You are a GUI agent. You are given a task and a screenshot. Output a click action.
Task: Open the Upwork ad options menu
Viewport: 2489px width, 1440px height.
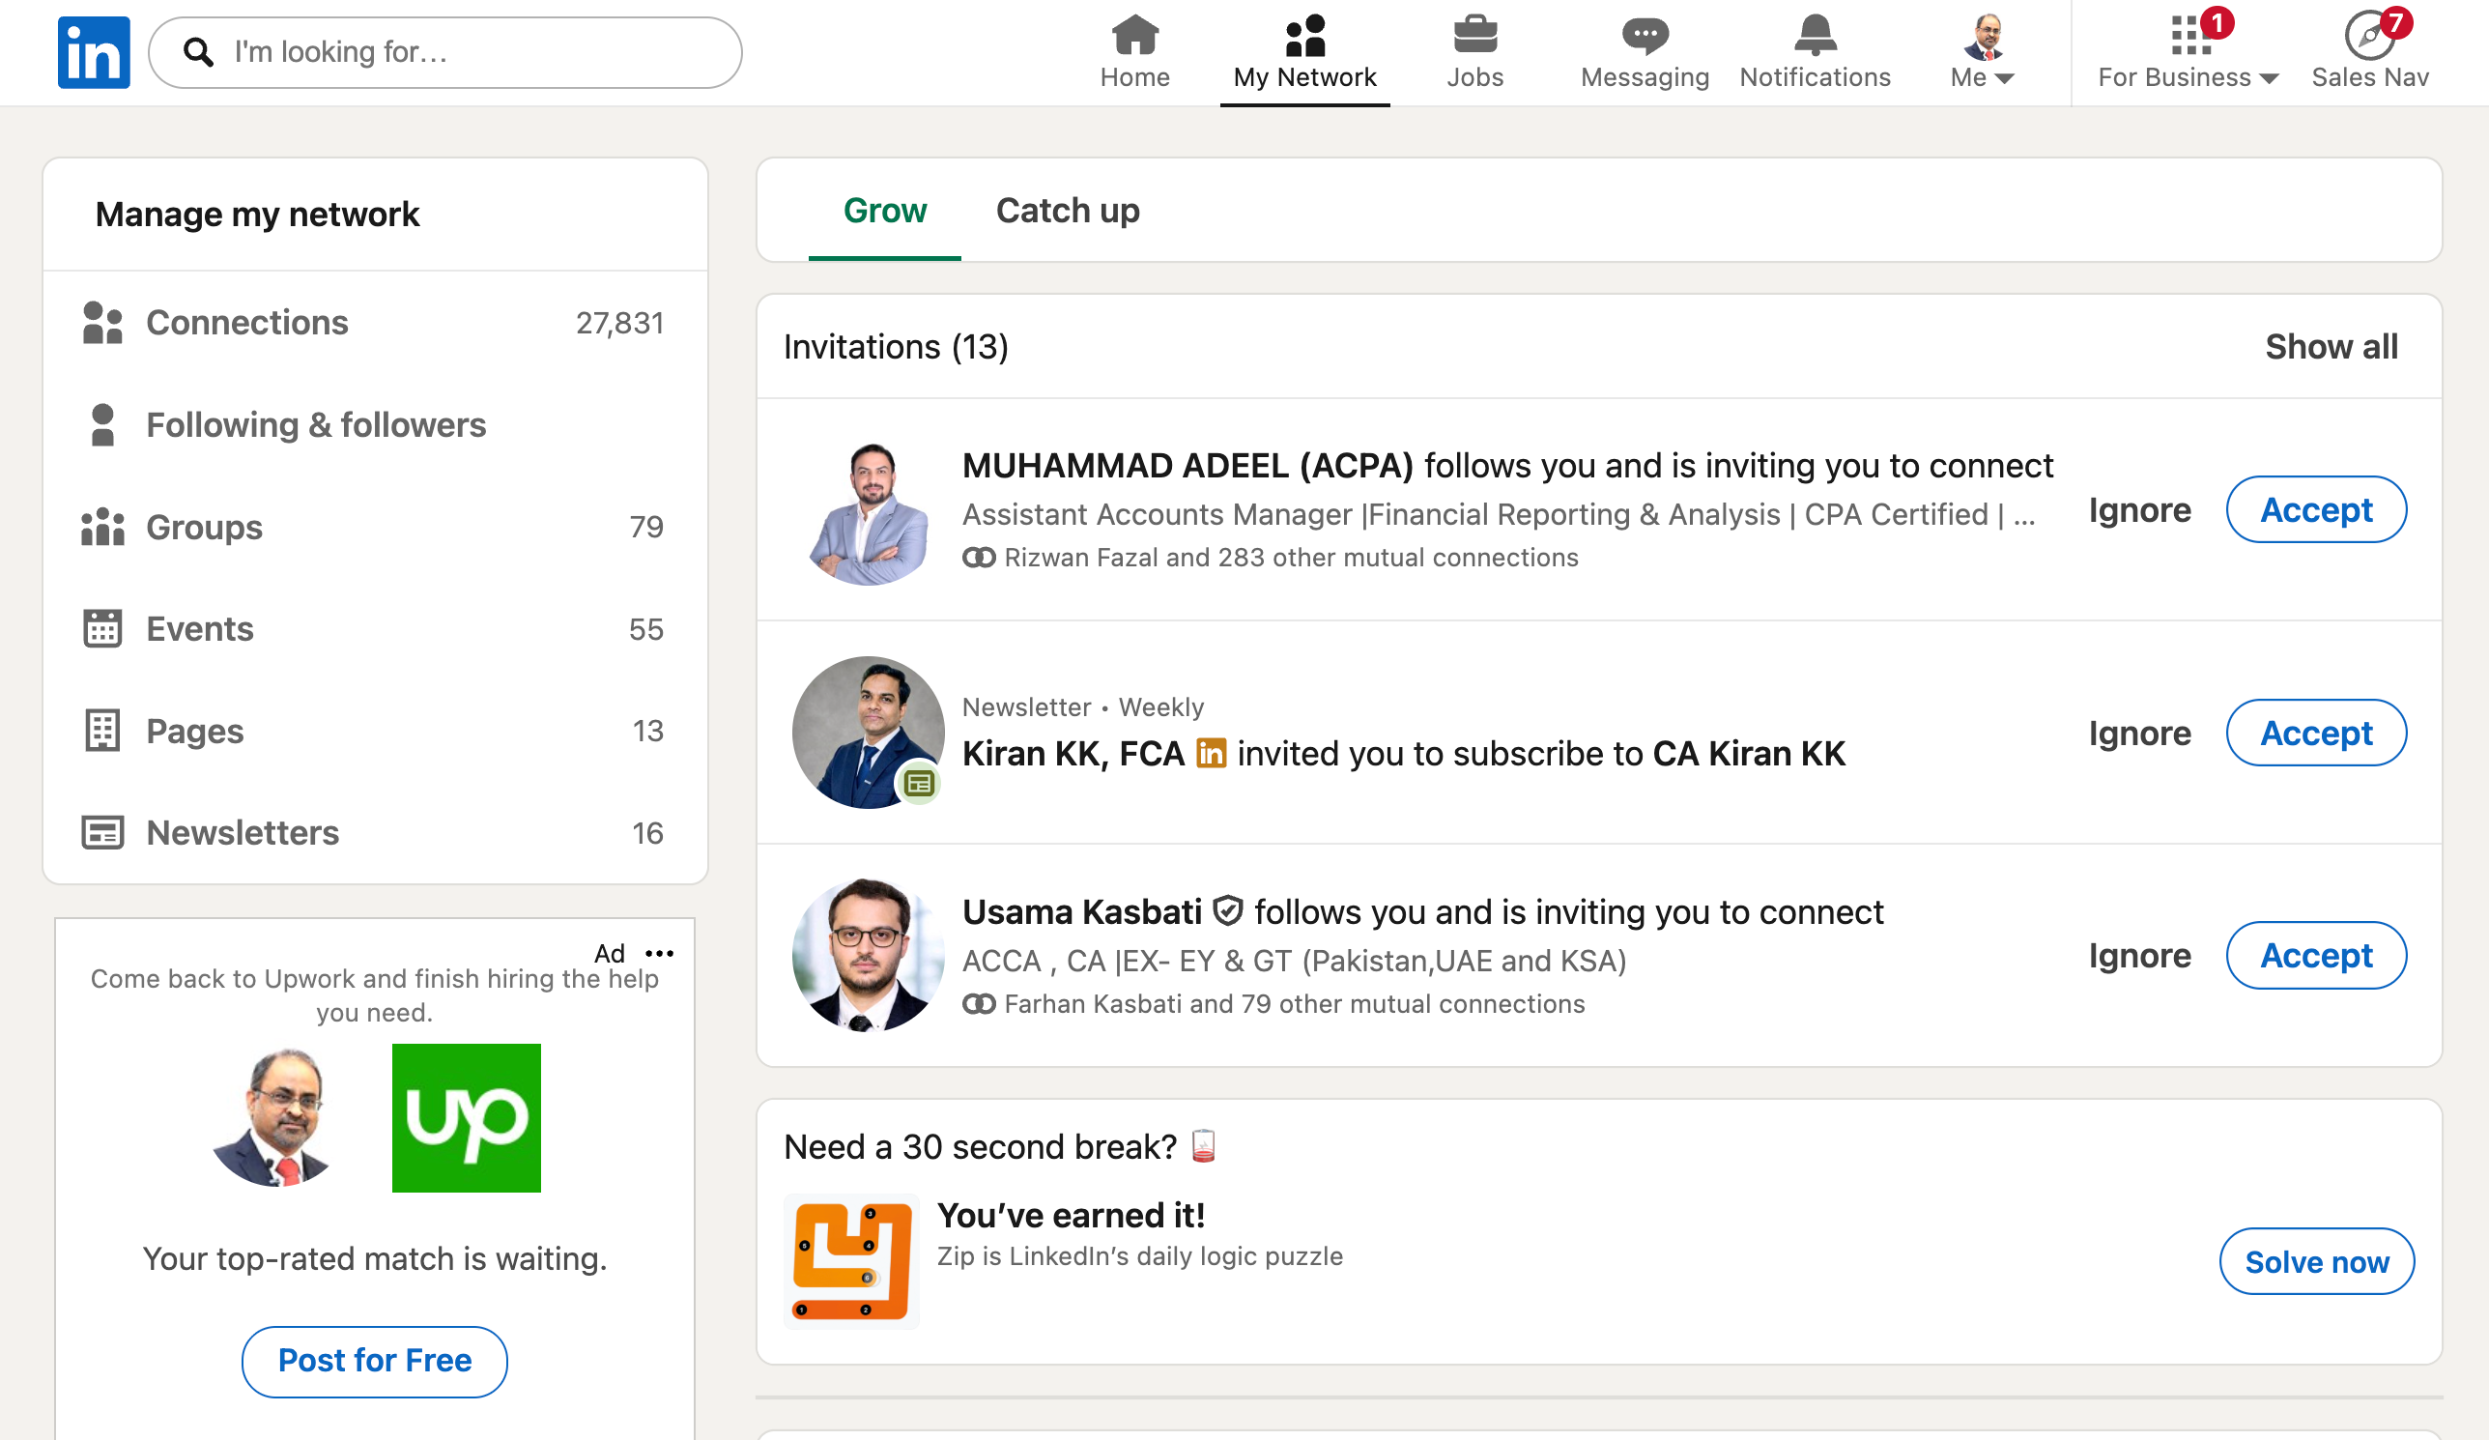pyautogui.click(x=659, y=953)
